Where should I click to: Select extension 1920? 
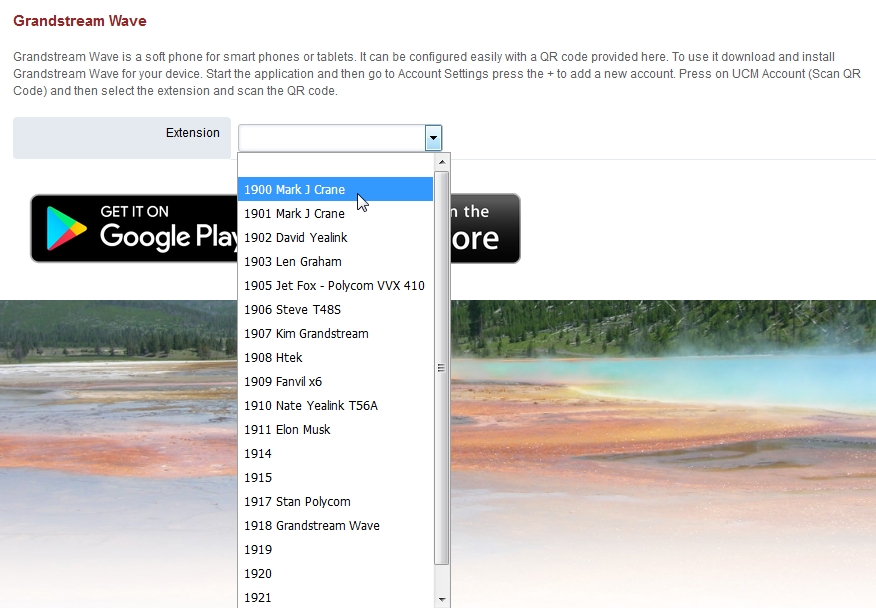click(335, 574)
